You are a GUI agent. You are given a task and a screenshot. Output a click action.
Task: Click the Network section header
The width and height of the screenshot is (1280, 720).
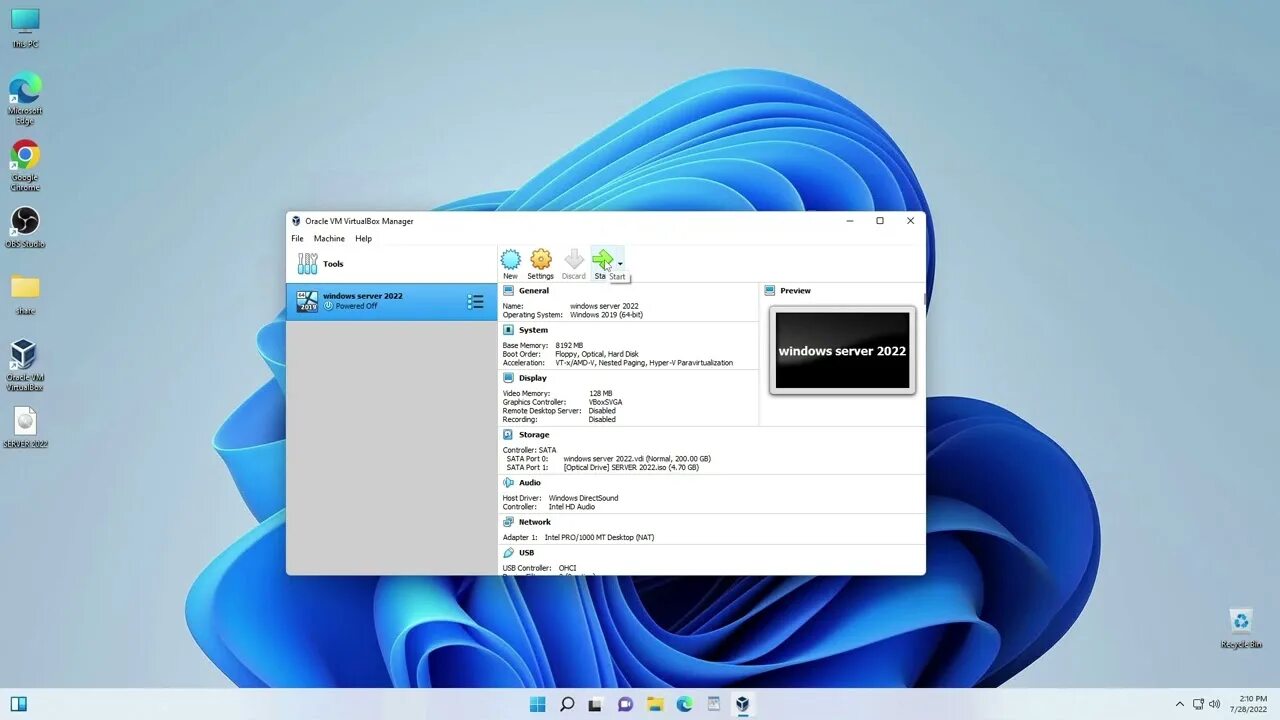[x=535, y=522]
